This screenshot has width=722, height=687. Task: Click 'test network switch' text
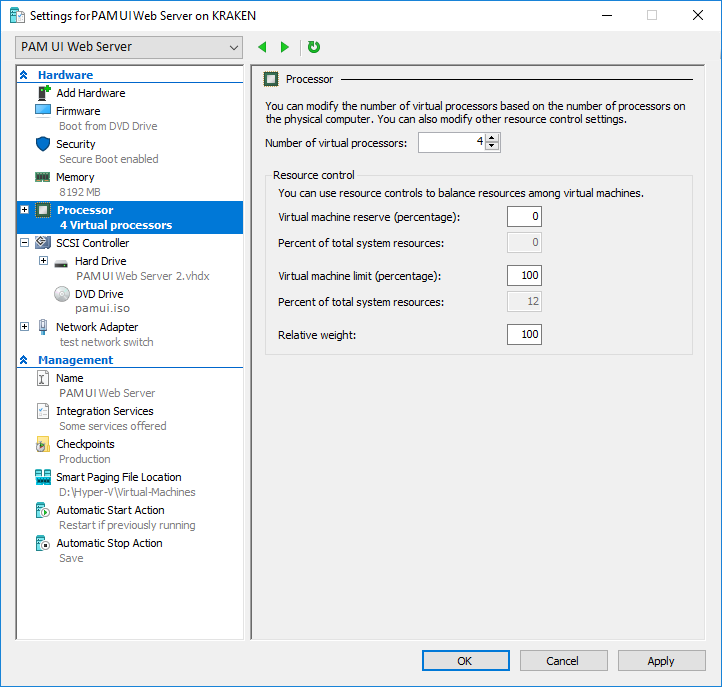pos(106,342)
